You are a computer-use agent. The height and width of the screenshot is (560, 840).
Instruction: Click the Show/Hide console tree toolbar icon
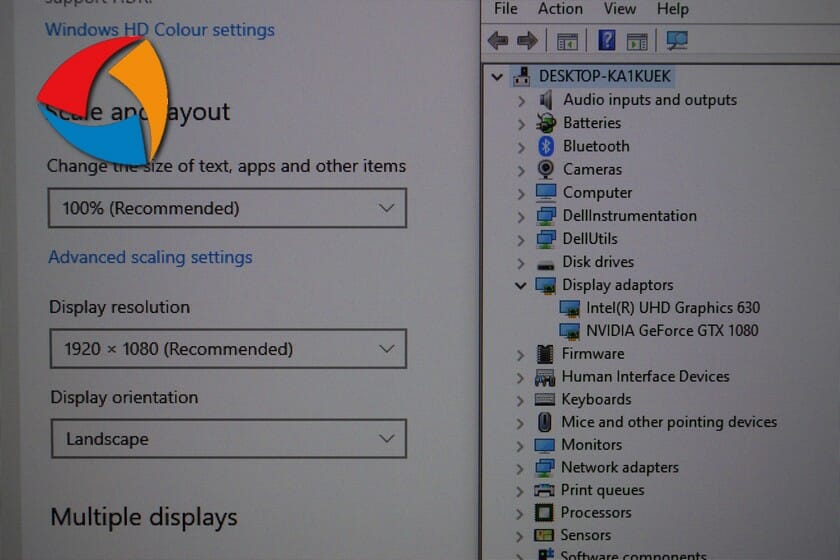(567, 41)
